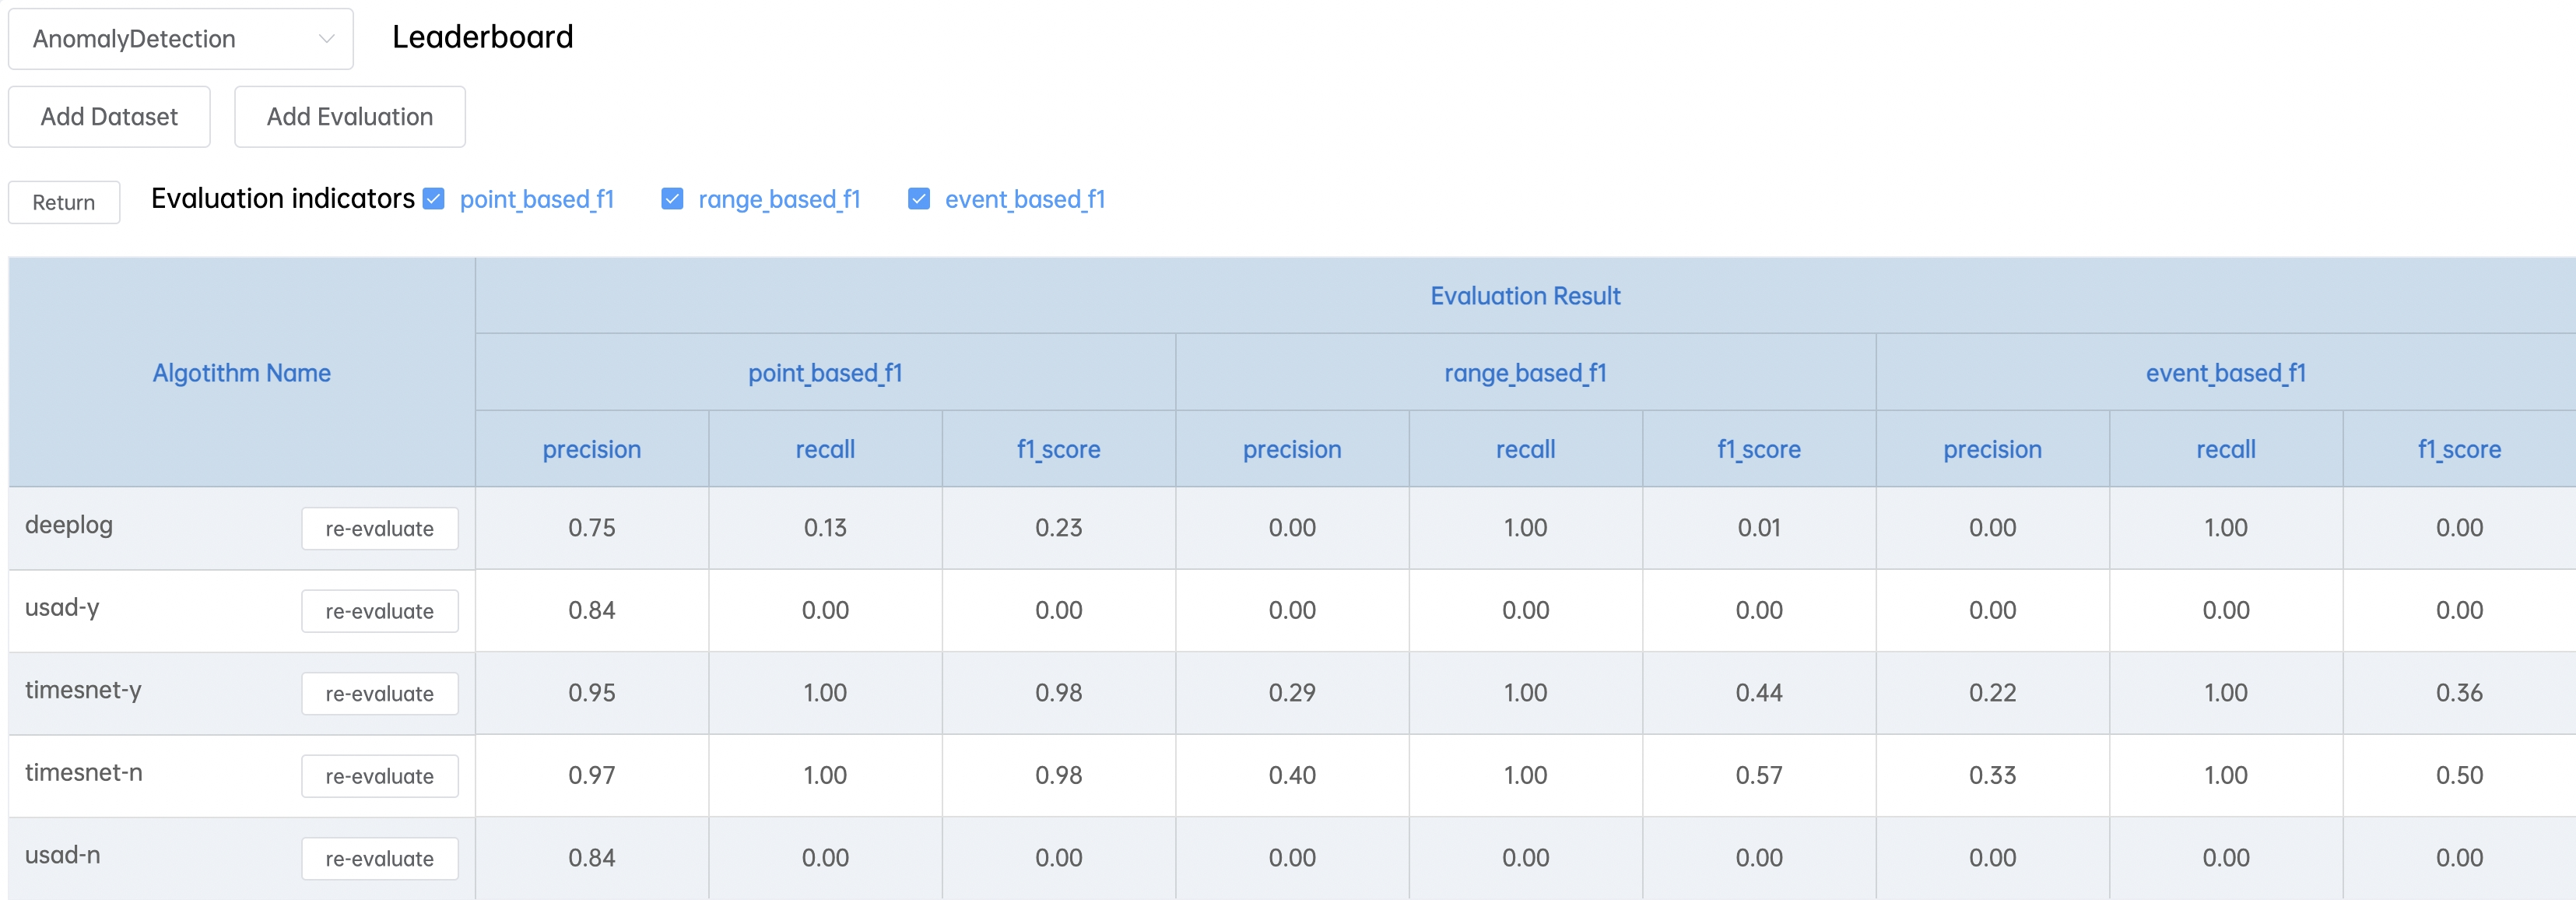
Task: Disable the event_based_f1 checkbox
Action: 918,199
